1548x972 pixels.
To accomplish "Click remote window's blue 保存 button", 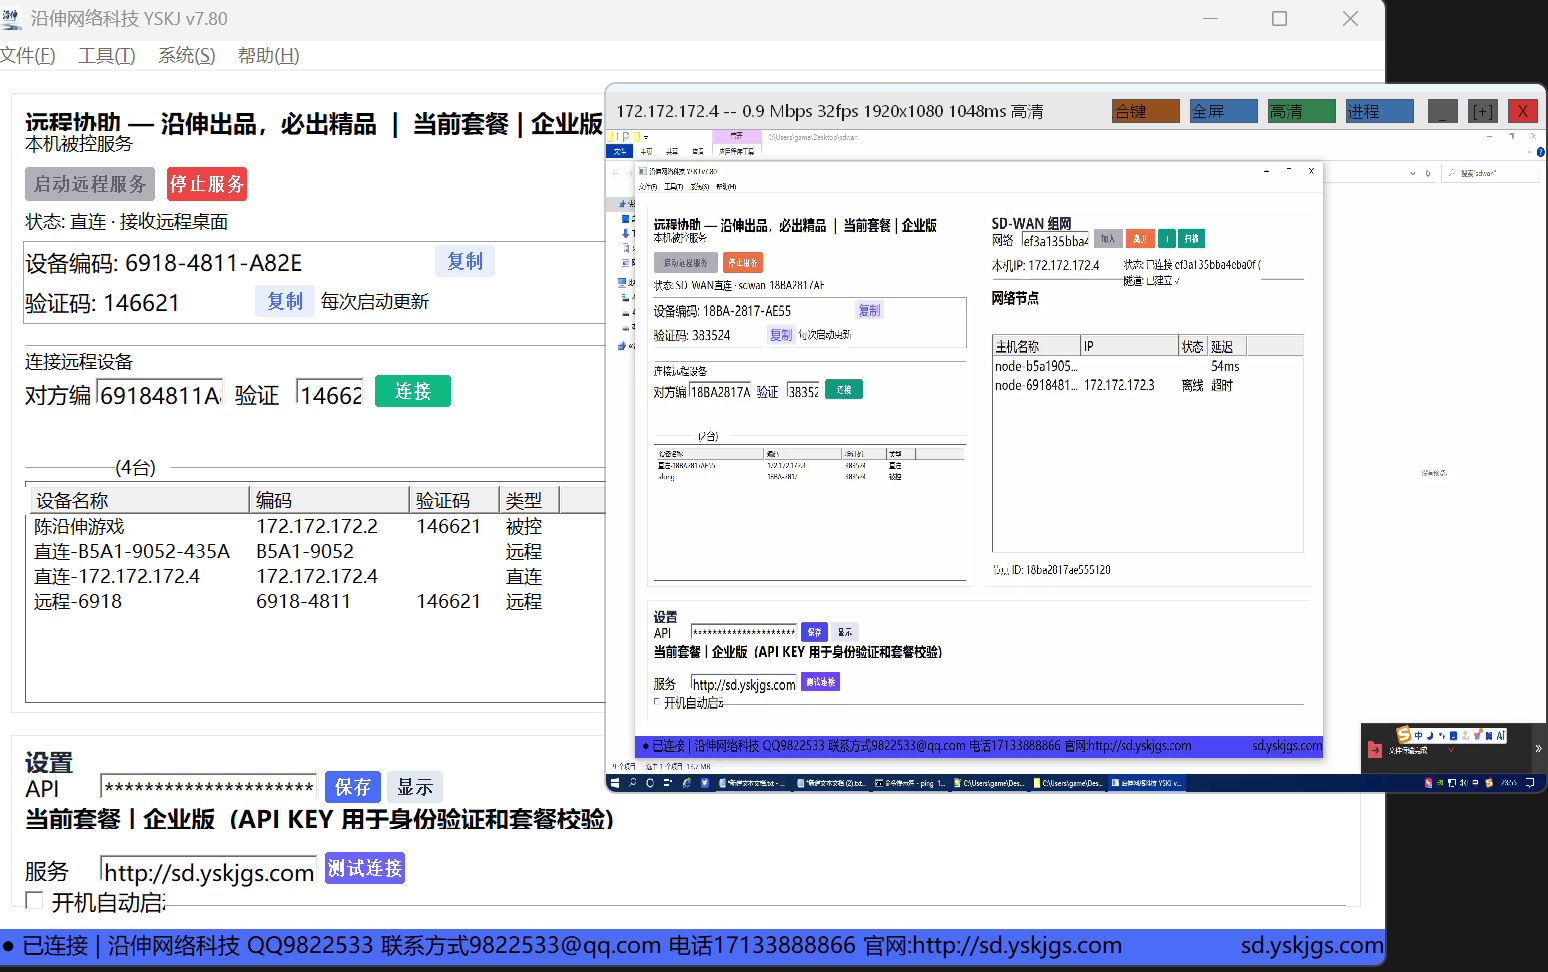I will point(814,632).
